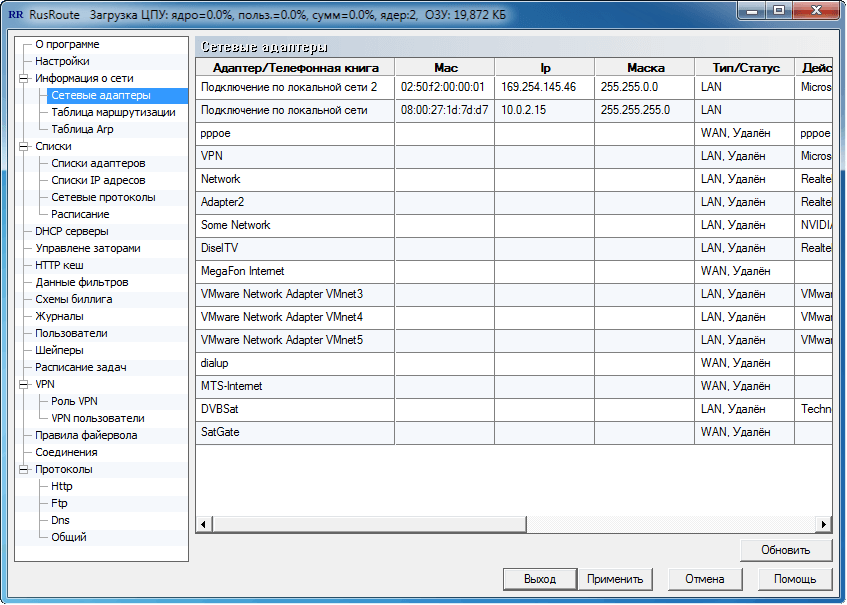Sort by the Mac column header

click(445, 68)
